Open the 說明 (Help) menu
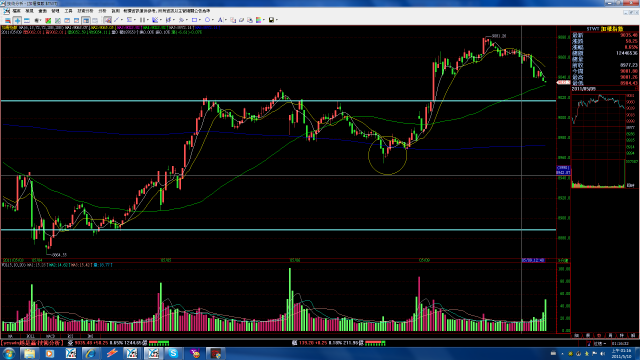The image size is (640, 360). [x=116, y=11]
